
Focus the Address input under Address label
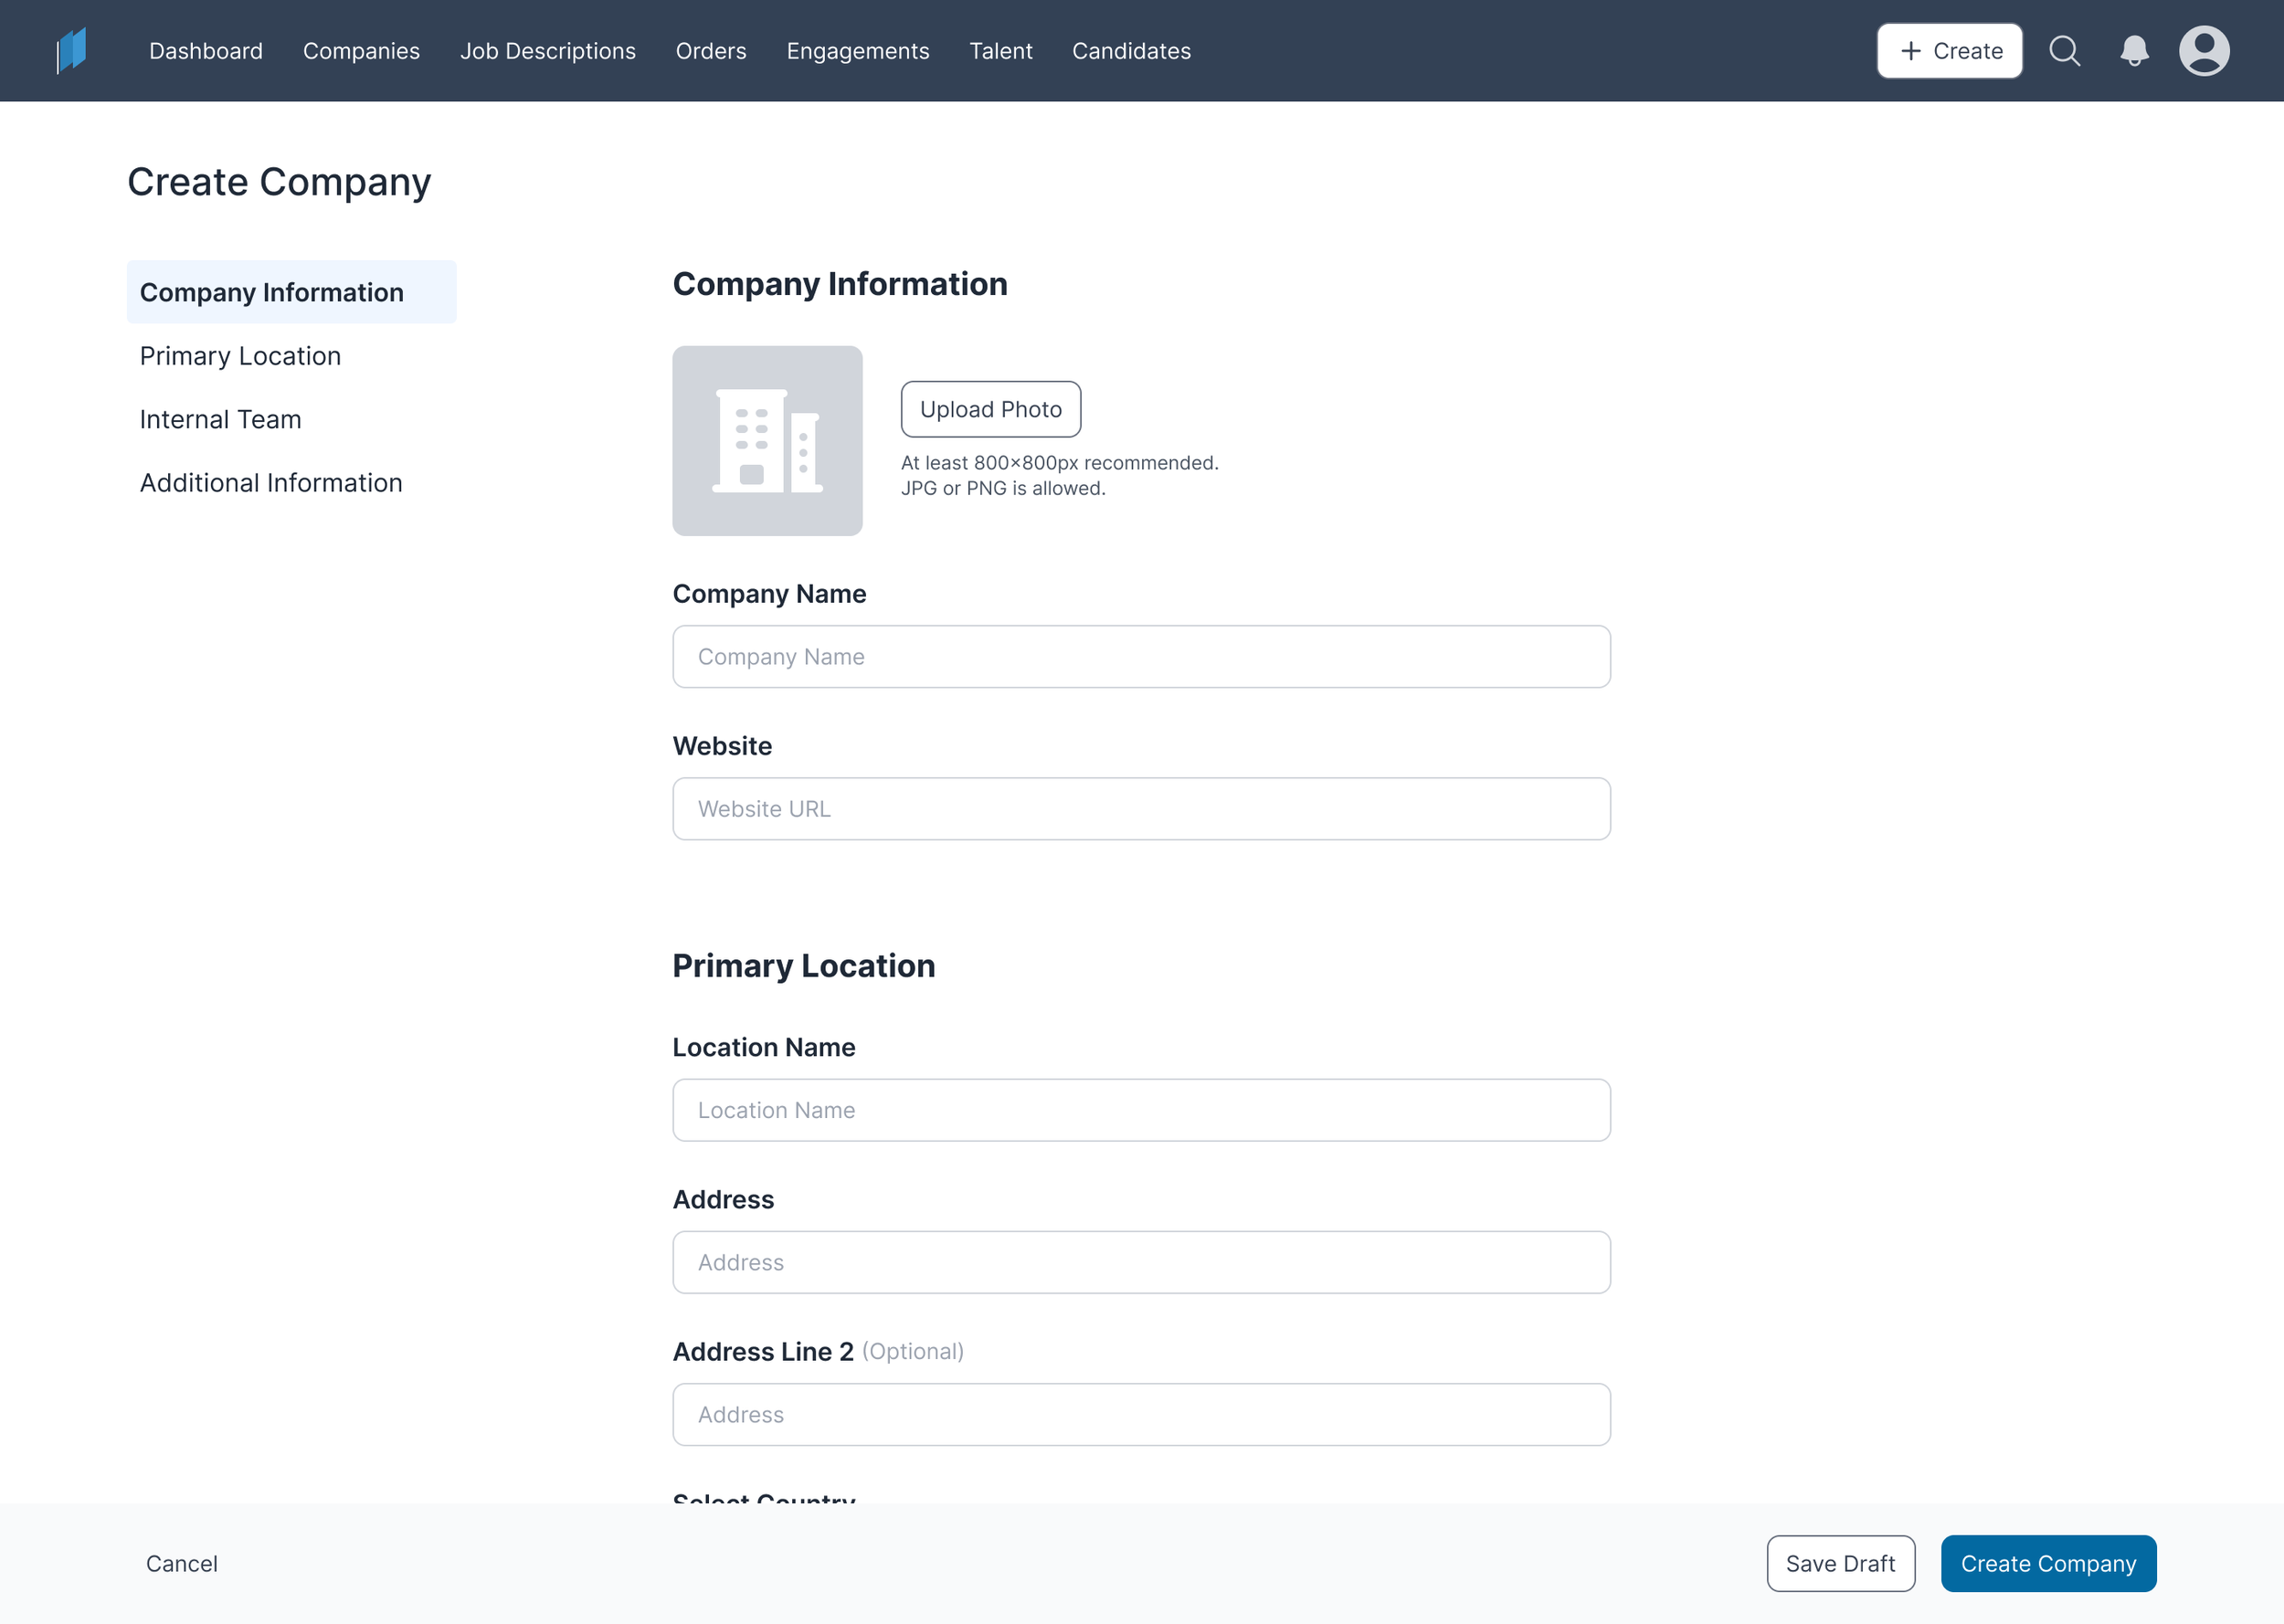coord(1141,1262)
